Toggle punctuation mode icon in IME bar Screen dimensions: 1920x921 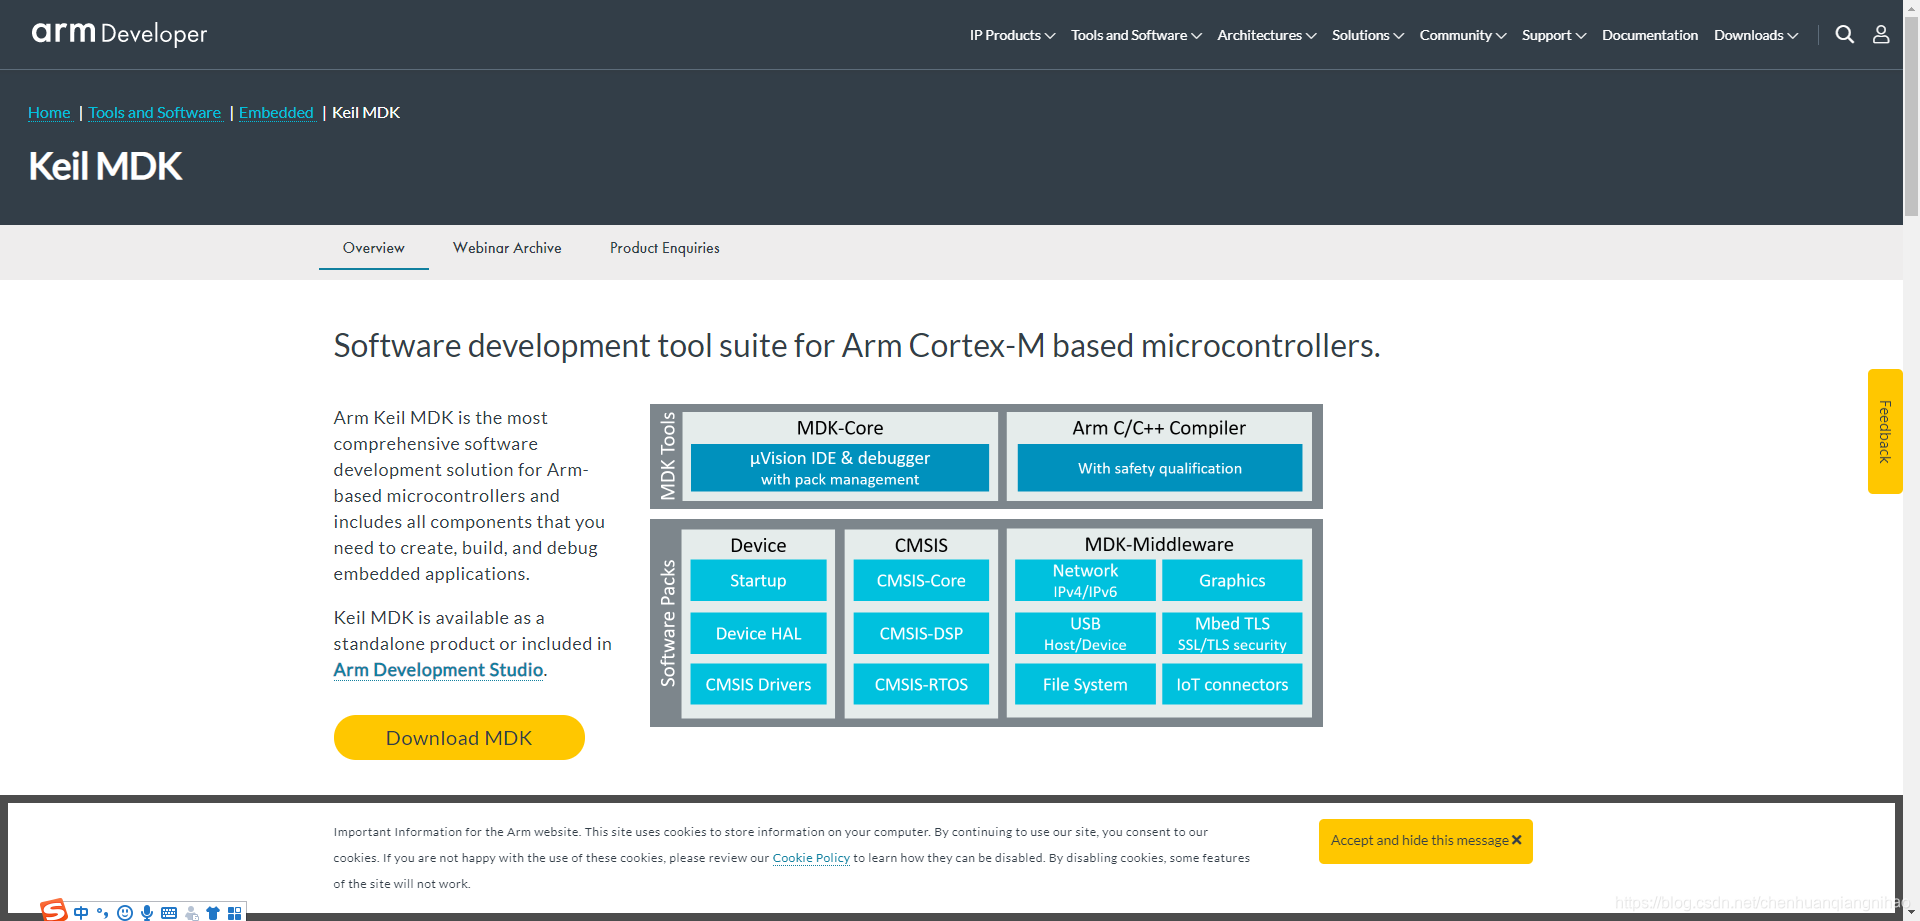point(102,913)
